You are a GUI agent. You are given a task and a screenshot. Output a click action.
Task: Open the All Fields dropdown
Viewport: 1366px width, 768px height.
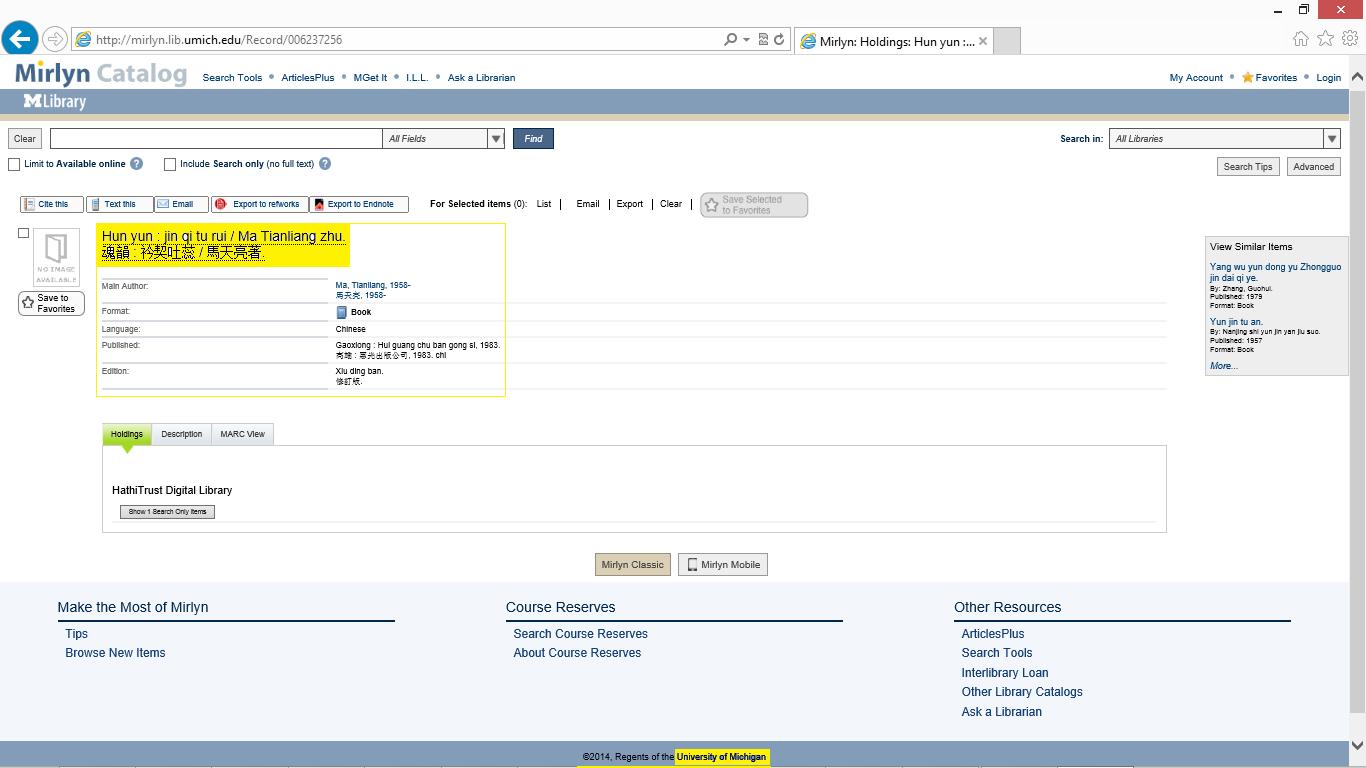[x=496, y=139]
